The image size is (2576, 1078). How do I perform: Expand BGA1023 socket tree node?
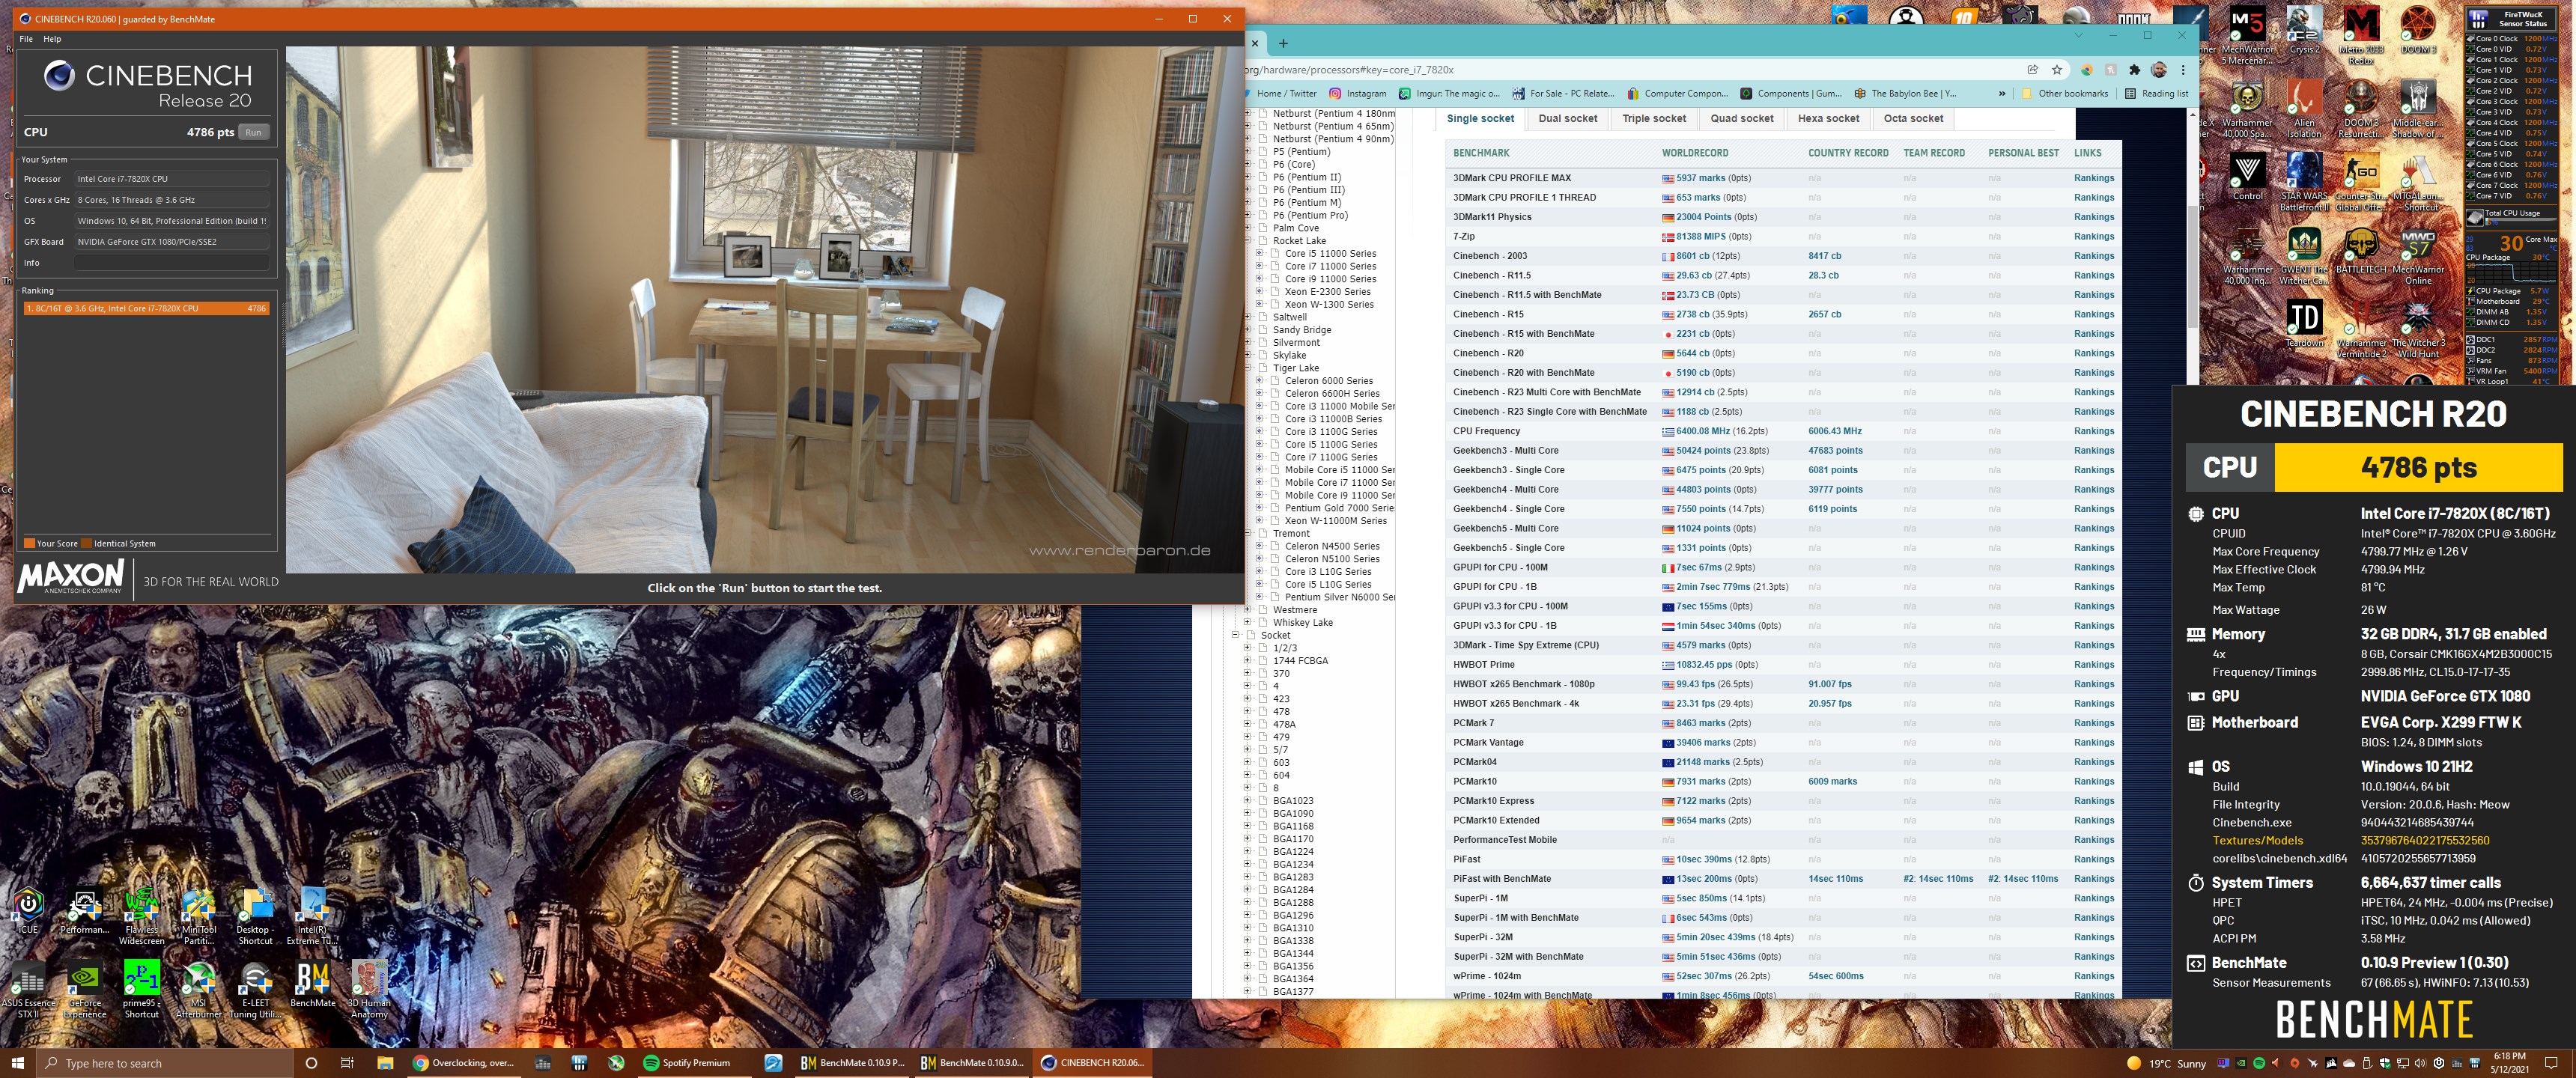[x=1247, y=801]
